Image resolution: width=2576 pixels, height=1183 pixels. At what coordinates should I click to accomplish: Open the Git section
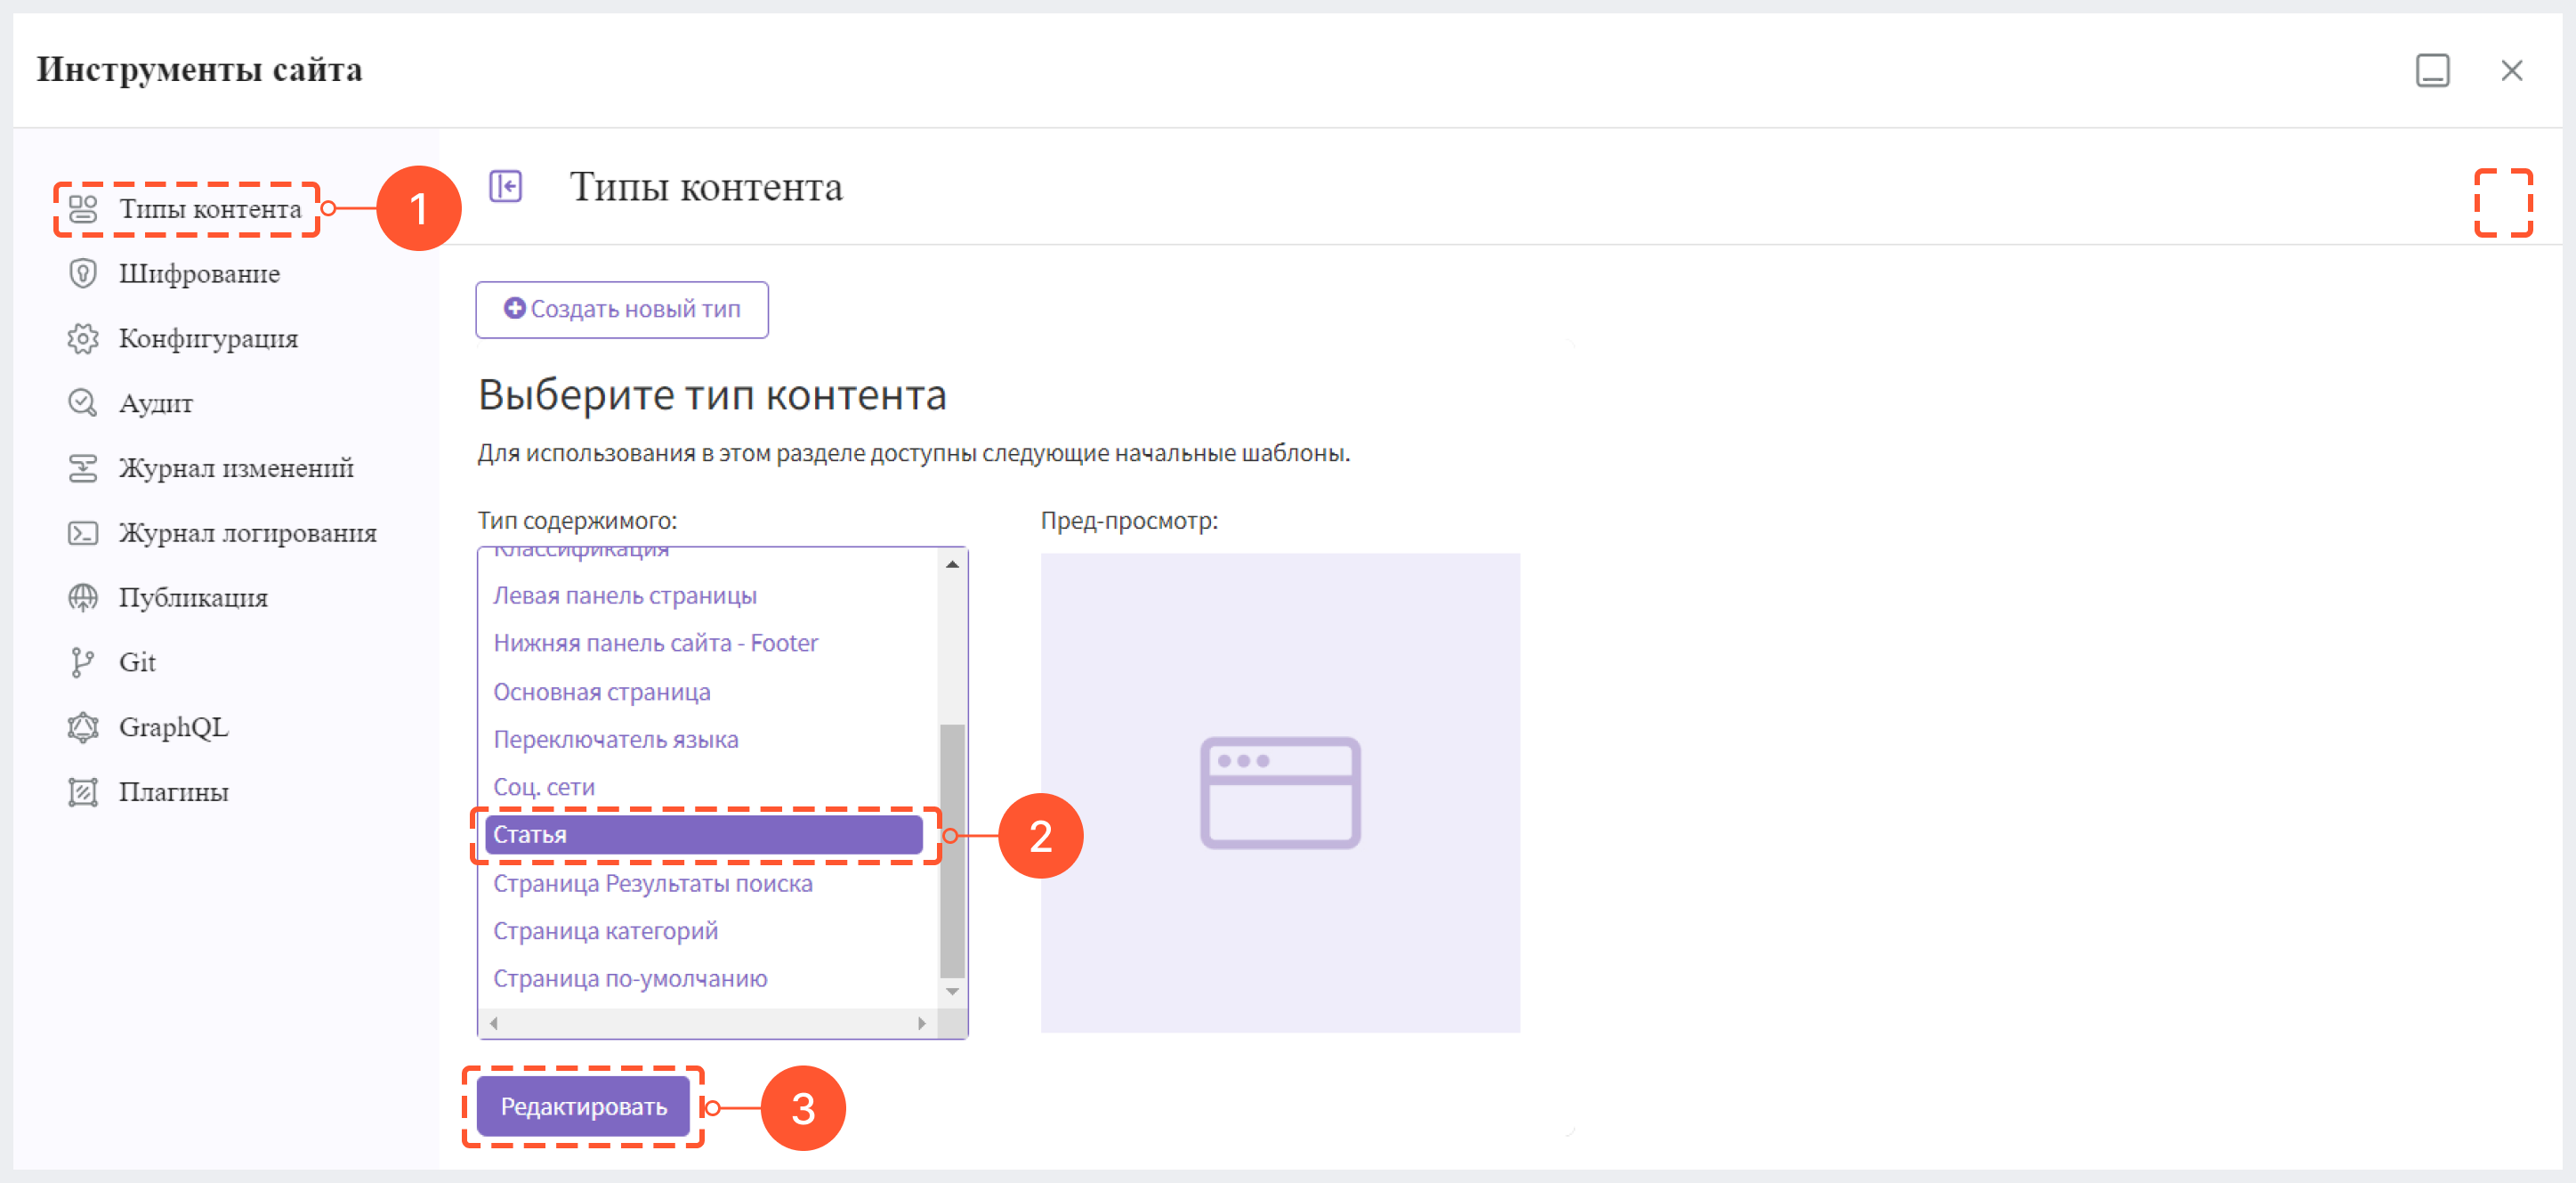pyautogui.click(x=137, y=662)
